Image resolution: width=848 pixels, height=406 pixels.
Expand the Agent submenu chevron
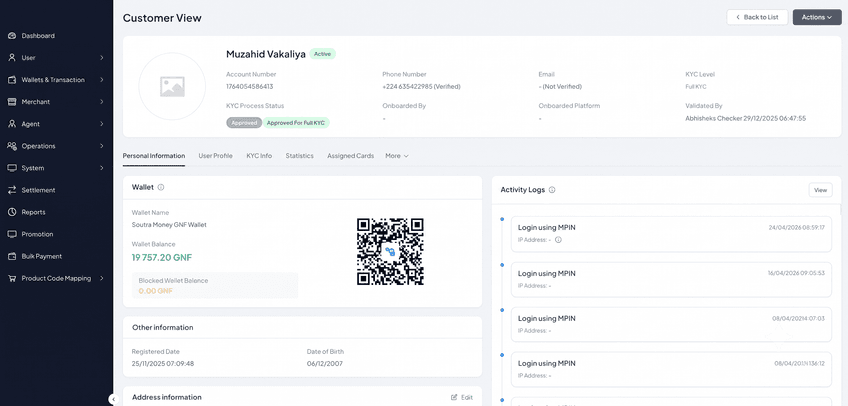(102, 124)
